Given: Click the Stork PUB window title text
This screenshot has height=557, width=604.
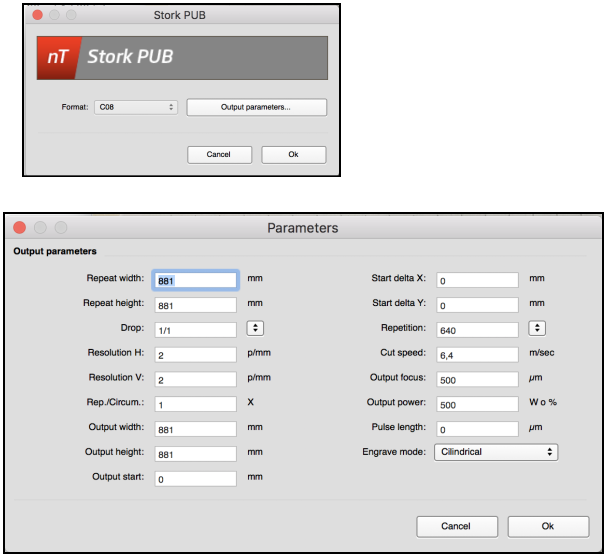Looking at the screenshot, I should [x=180, y=15].
